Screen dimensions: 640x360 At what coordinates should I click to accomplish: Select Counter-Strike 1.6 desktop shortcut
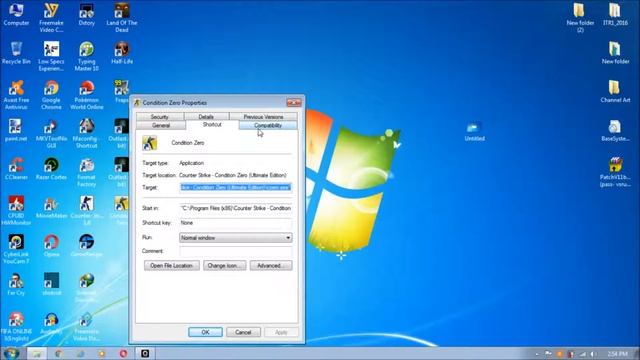click(x=87, y=210)
